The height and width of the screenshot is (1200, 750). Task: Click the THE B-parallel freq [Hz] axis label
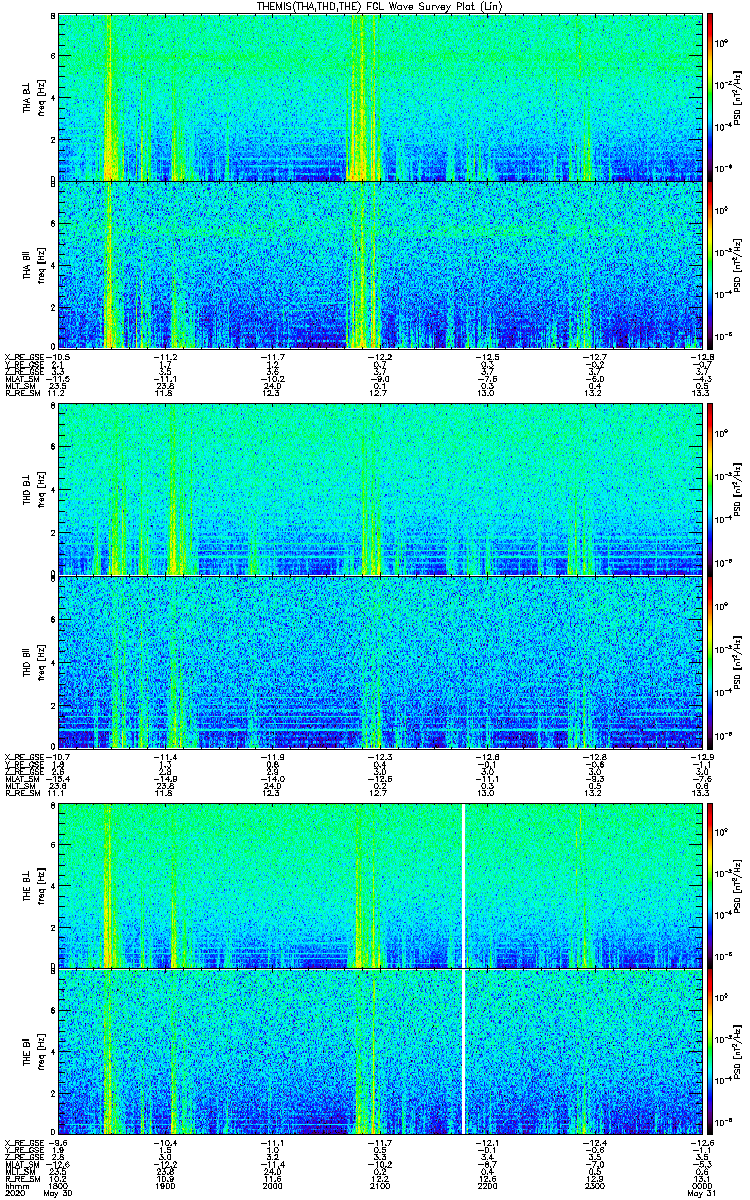tap(42, 1050)
